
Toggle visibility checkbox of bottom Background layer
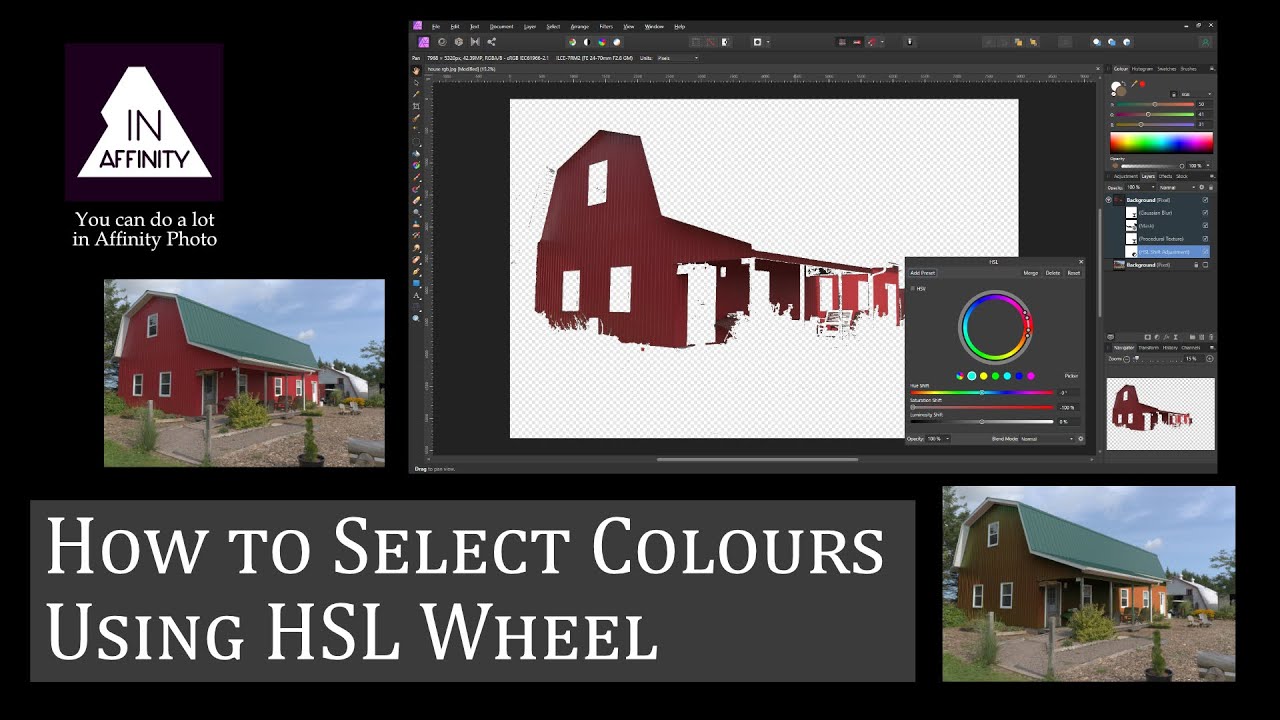click(x=1205, y=265)
